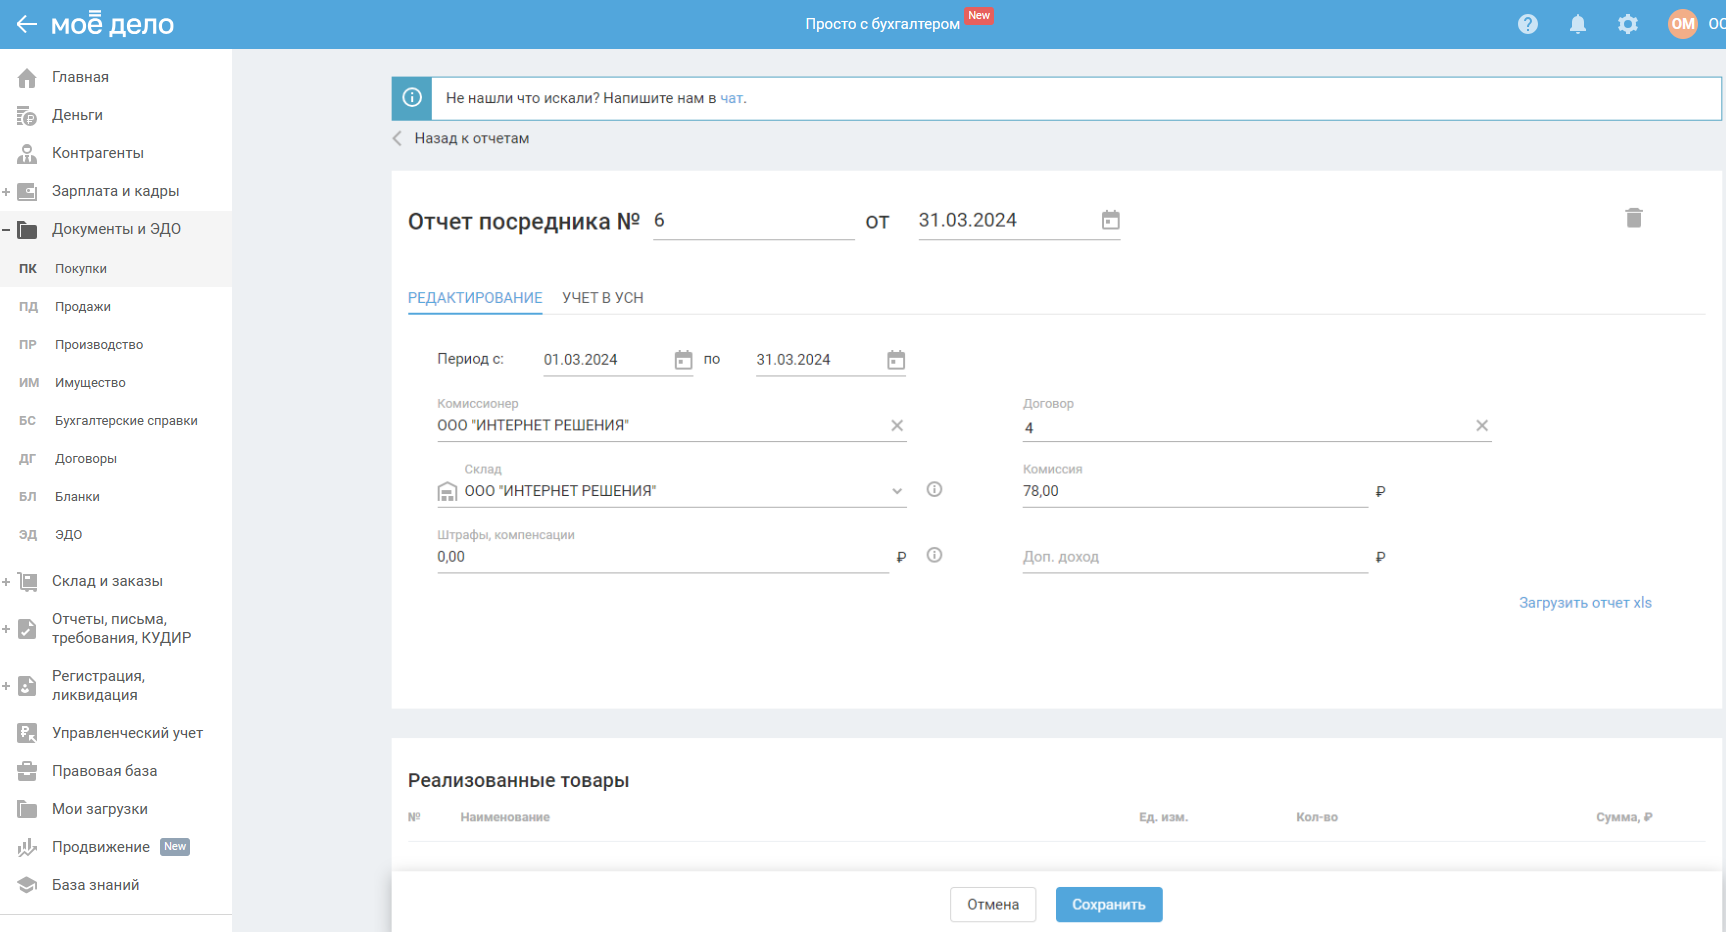
Task: Show info tooltip next to Склад
Action: 934,490
